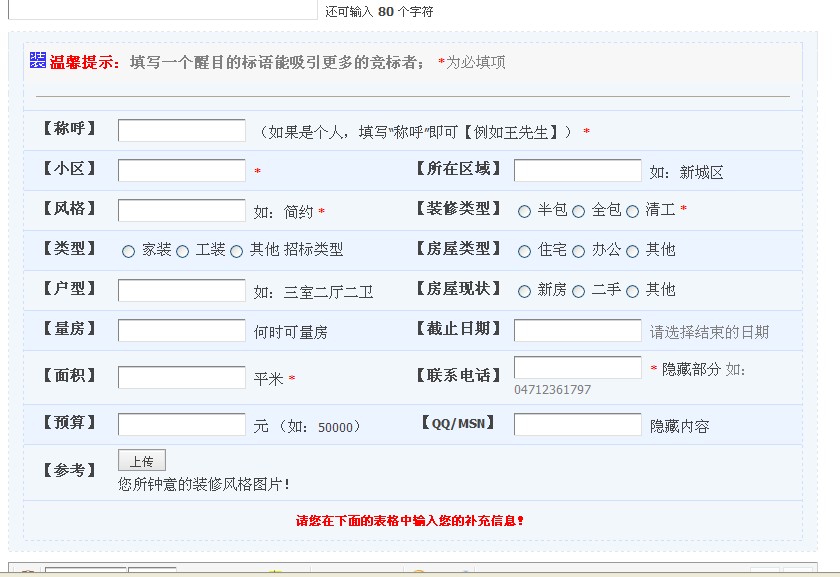Viewport: 840px width, 577px height.
Task: Select 其他 for 房屋现状
Action: (632, 291)
